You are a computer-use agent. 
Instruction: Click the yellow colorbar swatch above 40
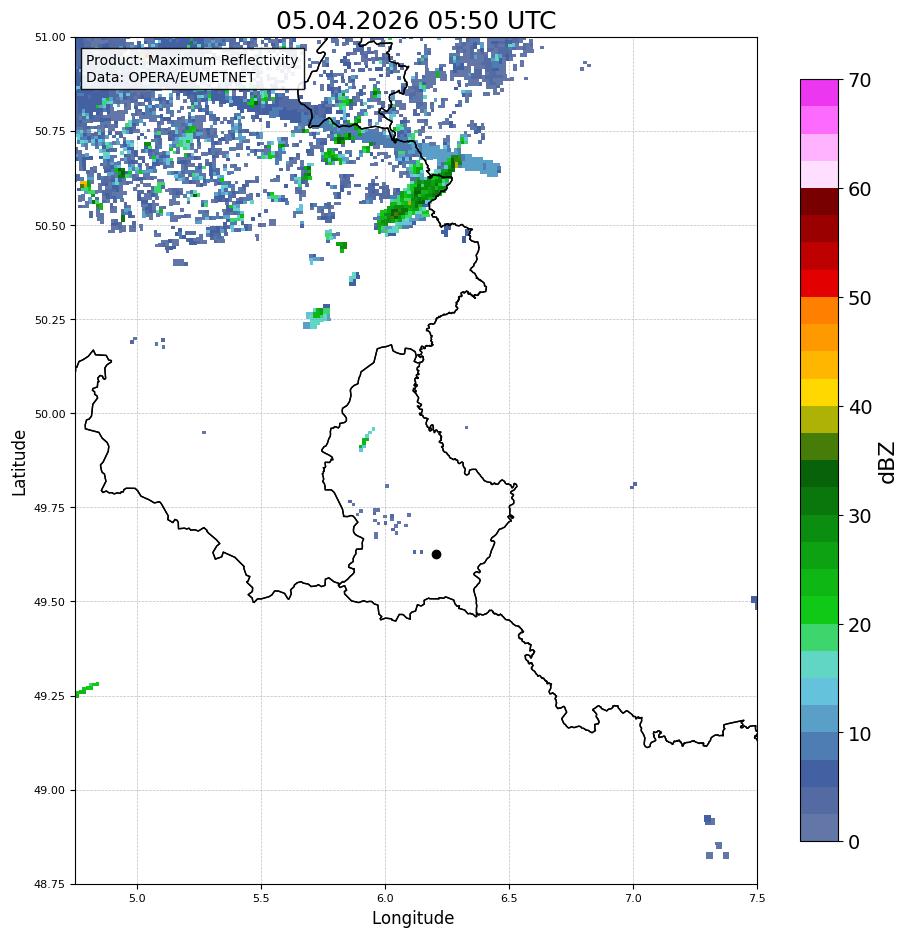tap(820, 393)
